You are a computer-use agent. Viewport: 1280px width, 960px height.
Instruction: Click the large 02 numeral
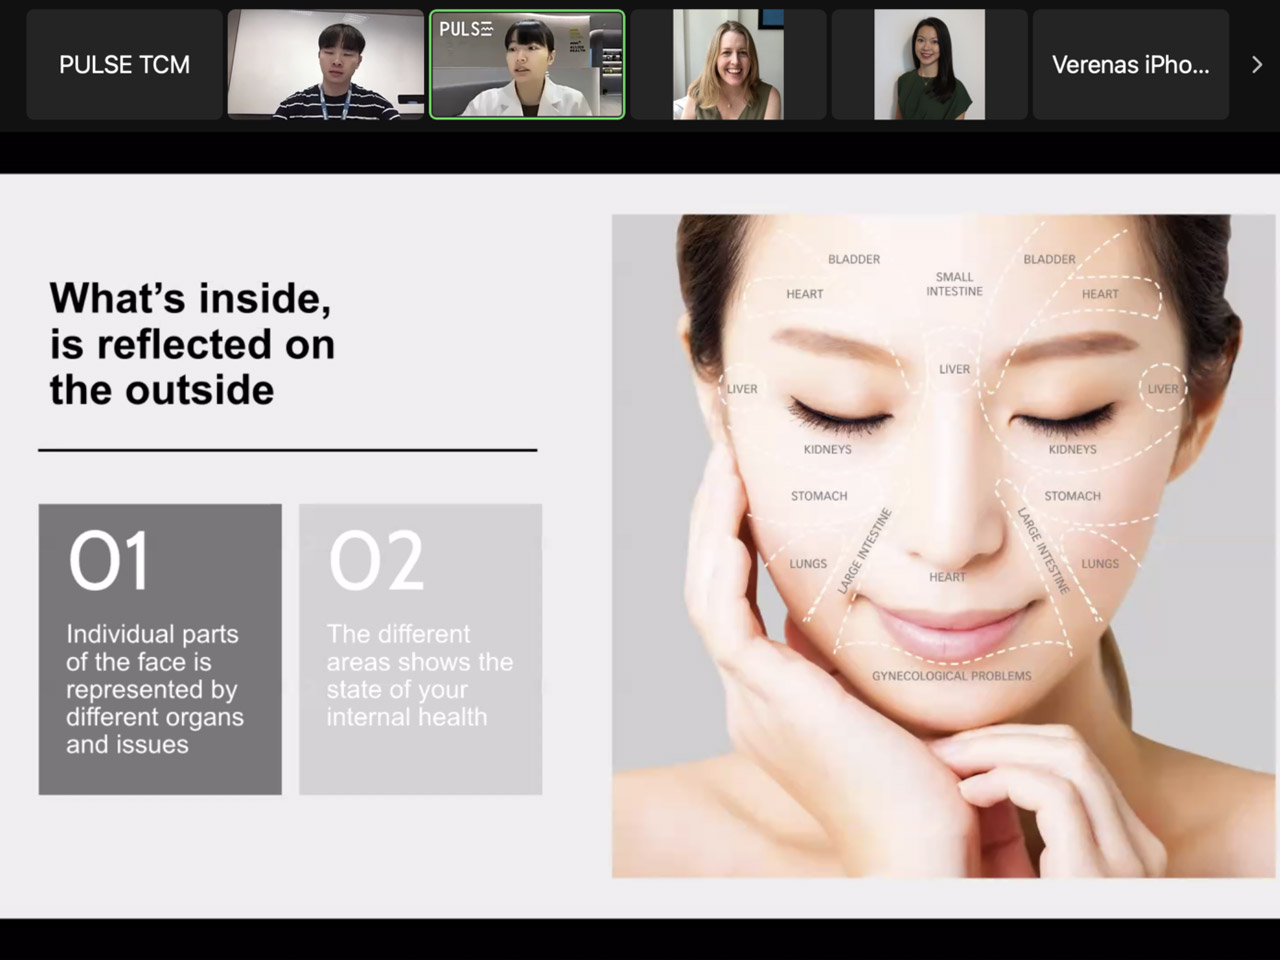376,561
